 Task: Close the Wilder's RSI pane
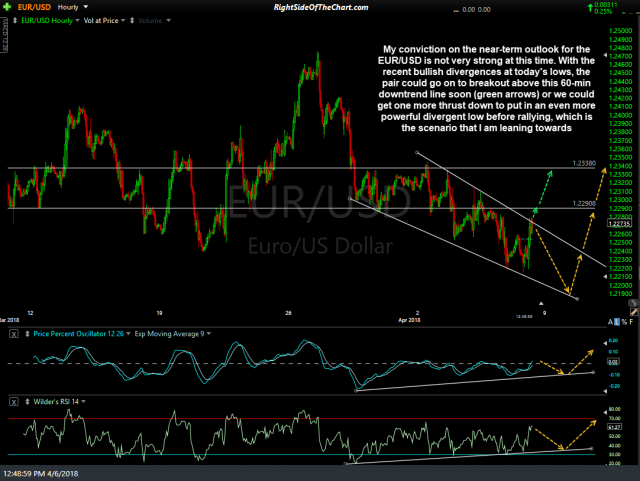pos(14,402)
